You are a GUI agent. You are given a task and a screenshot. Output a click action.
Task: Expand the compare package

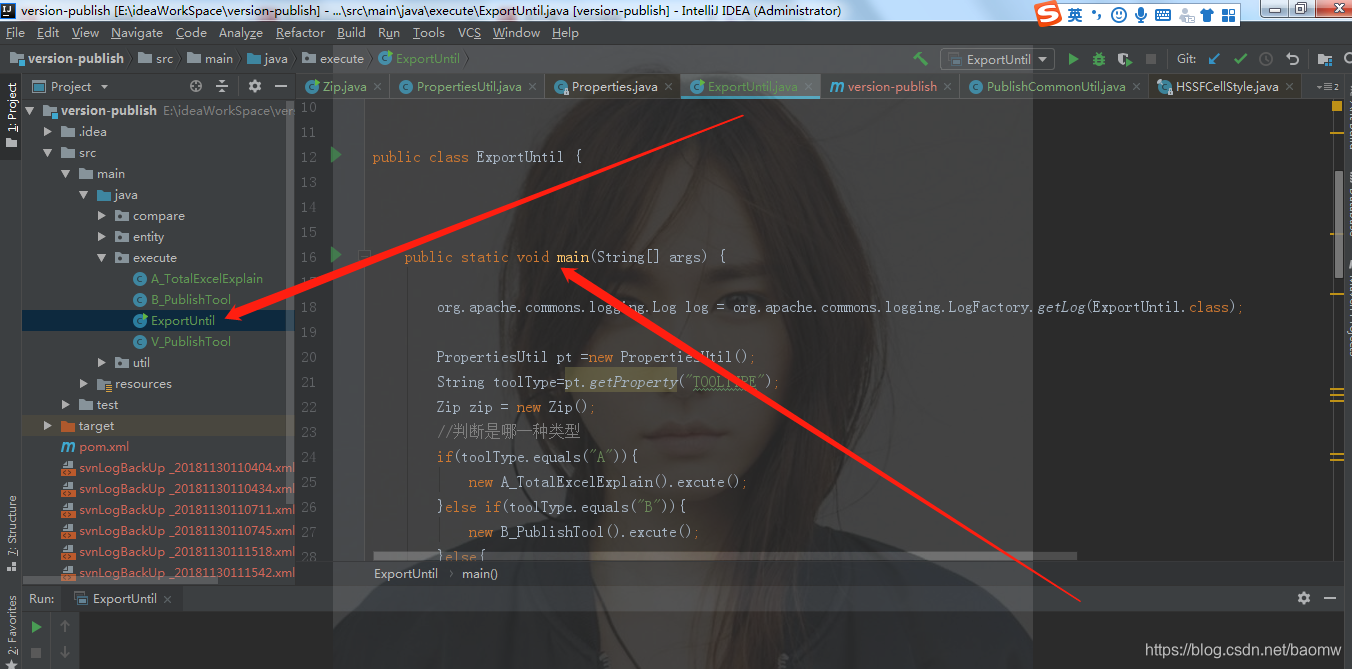(102, 215)
